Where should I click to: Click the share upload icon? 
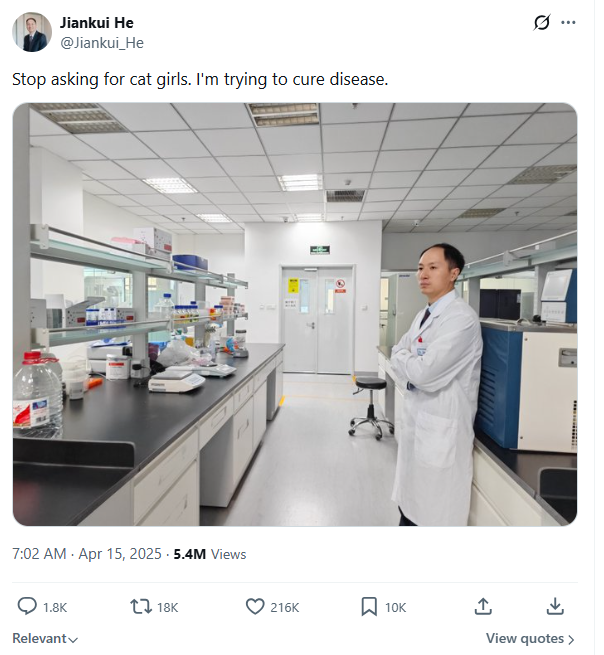coord(482,606)
